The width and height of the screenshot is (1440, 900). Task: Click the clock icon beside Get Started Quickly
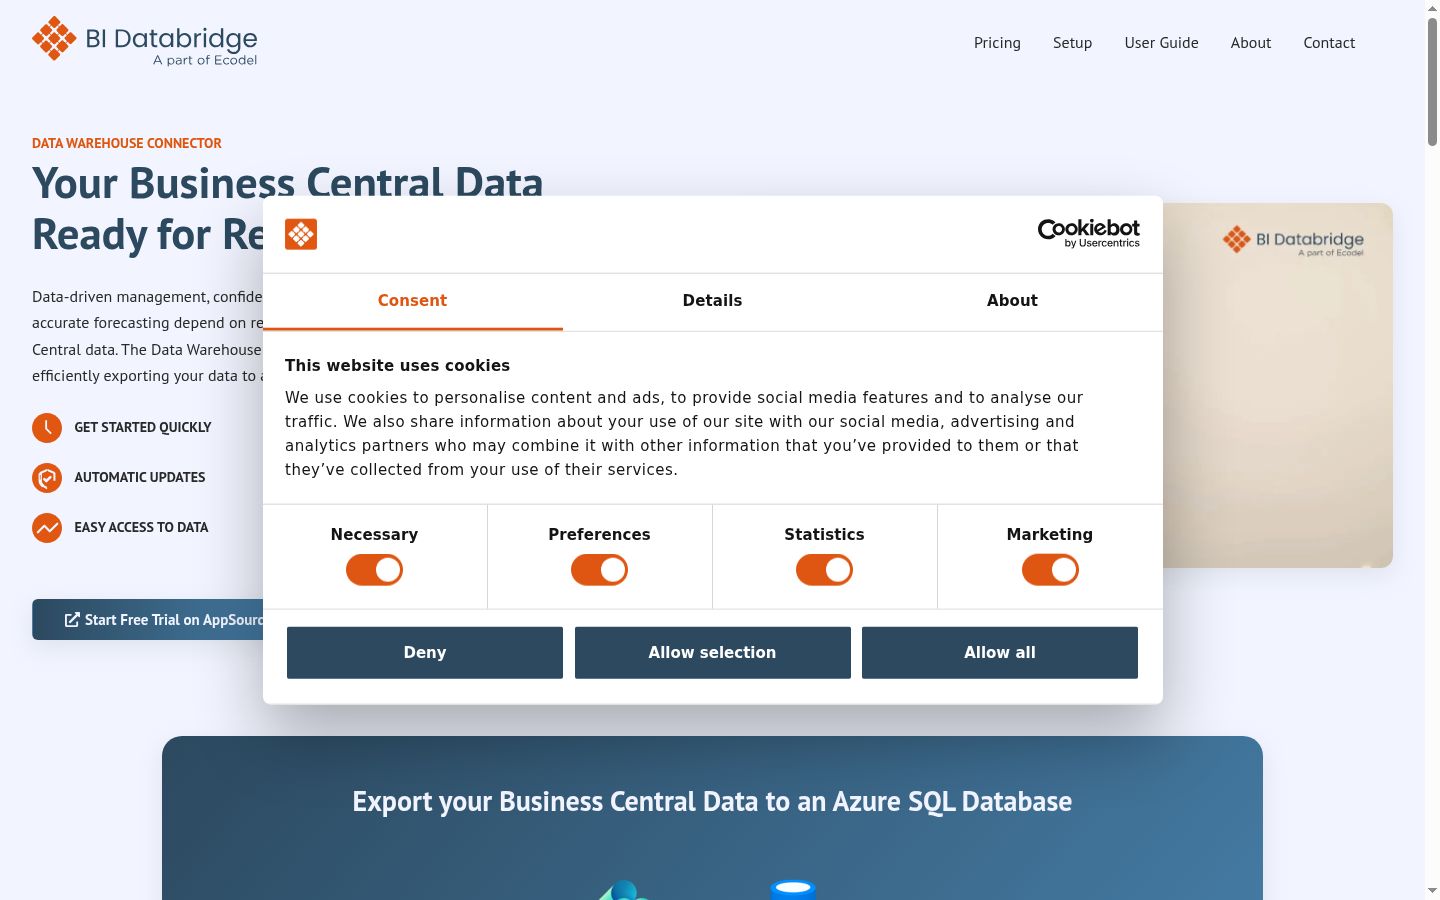(47, 428)
